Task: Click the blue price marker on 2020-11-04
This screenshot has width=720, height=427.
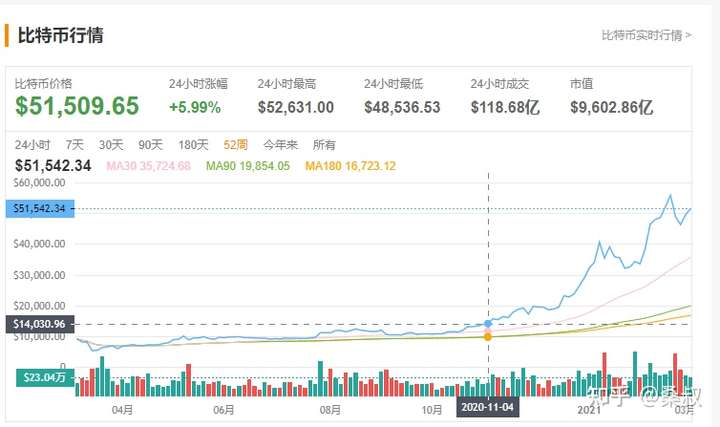Action: click(488, 324)
